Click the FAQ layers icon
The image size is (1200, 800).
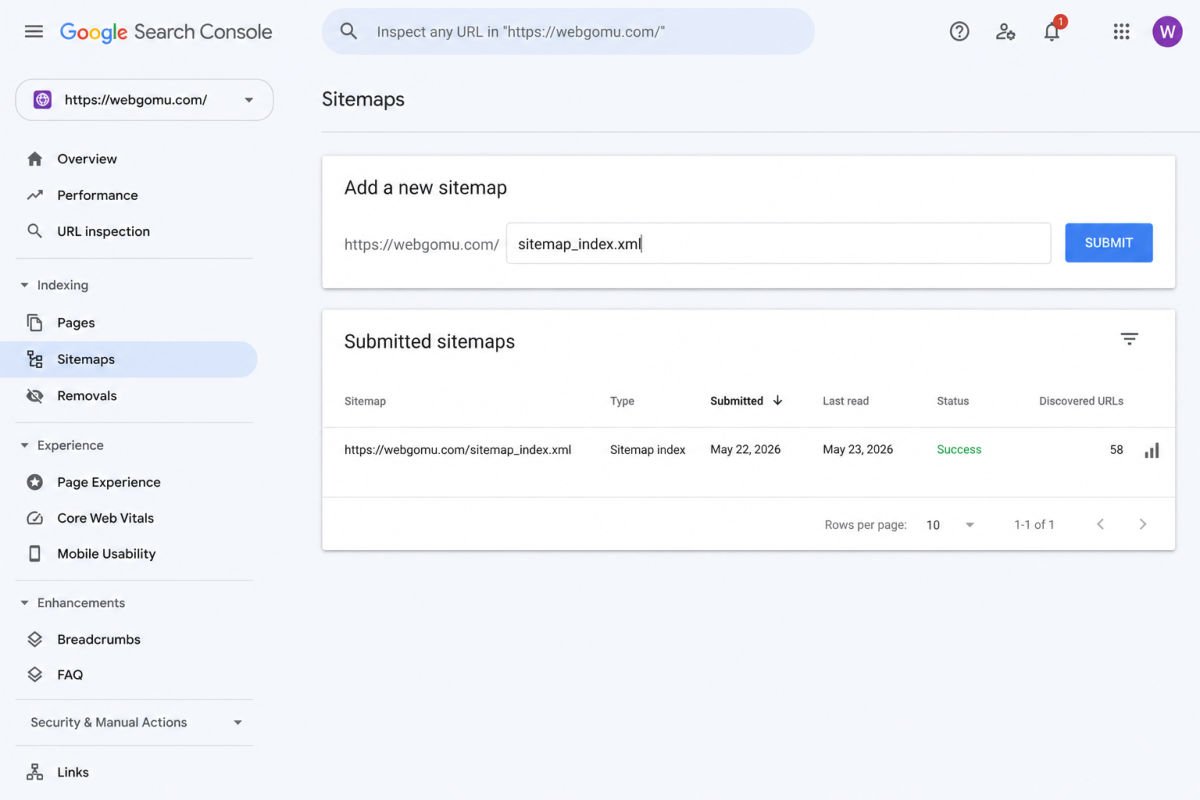click(35, 675)
